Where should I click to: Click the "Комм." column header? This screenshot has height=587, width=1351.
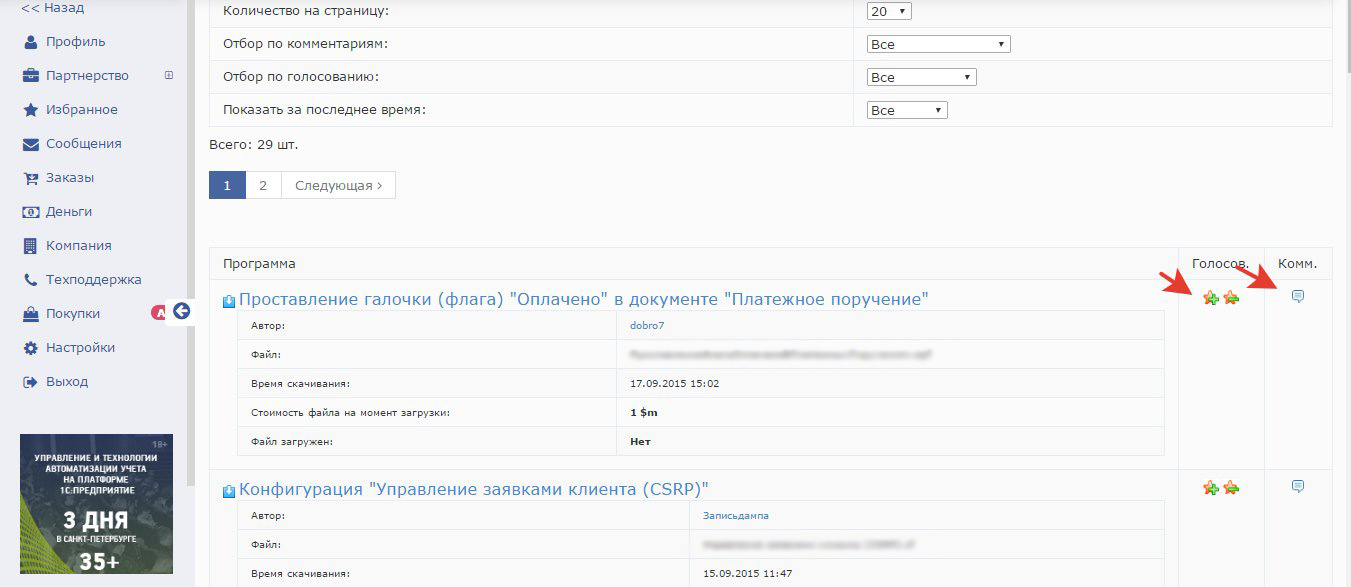(1298, 264)
